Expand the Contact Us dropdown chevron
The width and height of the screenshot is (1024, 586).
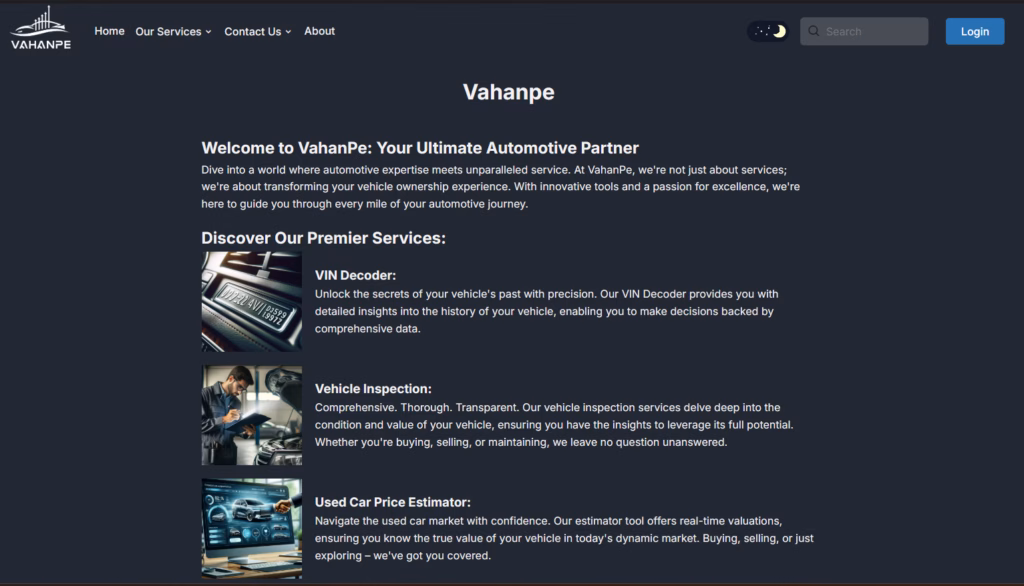[288, 31]
